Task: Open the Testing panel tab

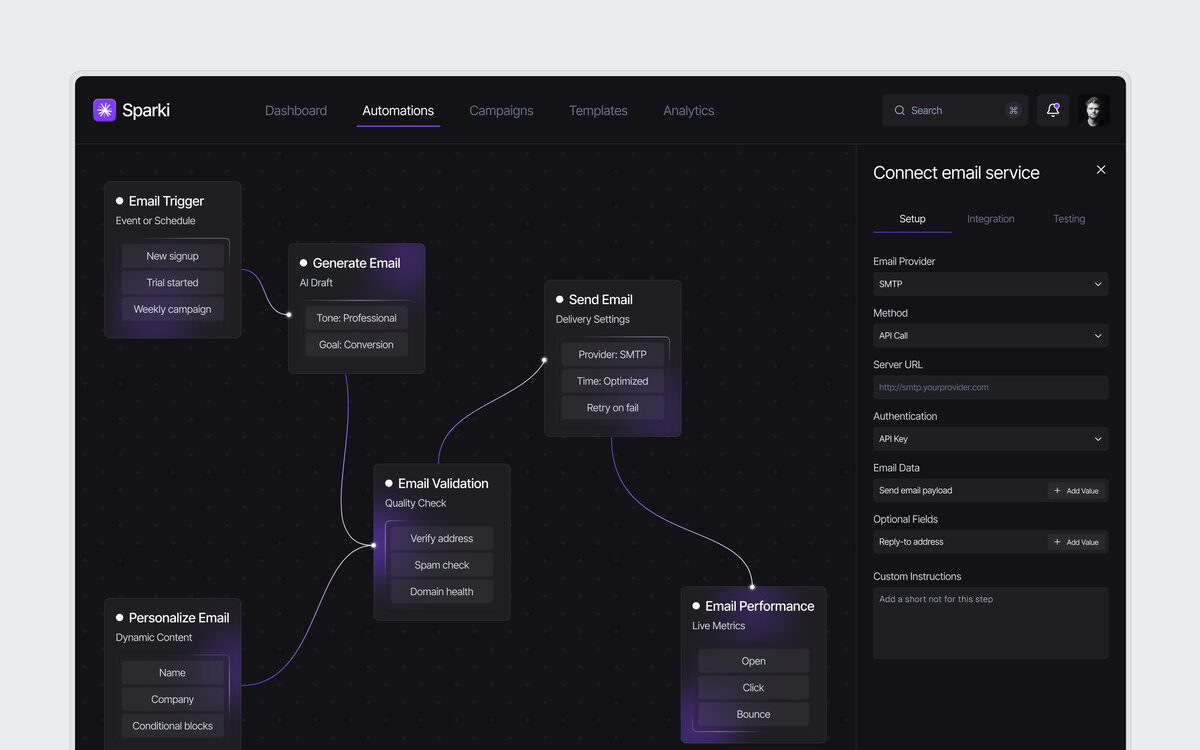Action: point(1069,219)
